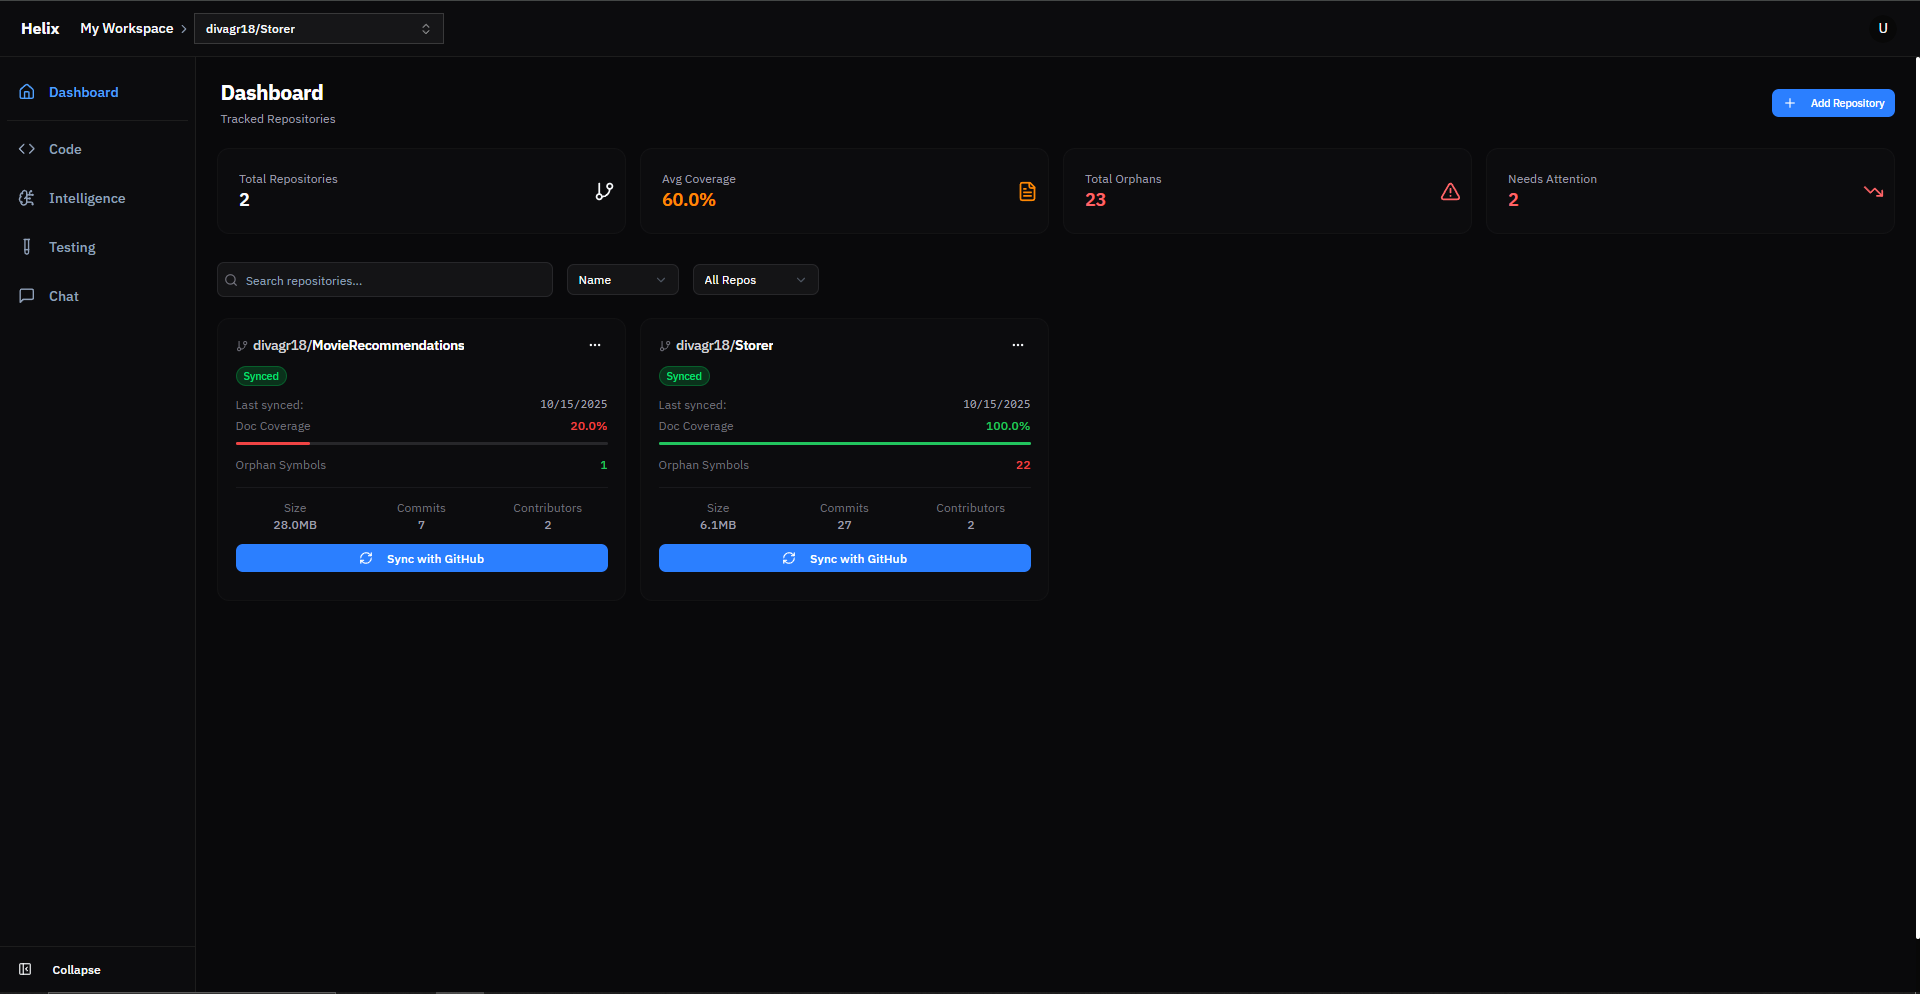The width and height of the screenshot is (1920, 994).
Task: Click the Collapse sidebar panel icon
Action: click(x=25, y=969)
